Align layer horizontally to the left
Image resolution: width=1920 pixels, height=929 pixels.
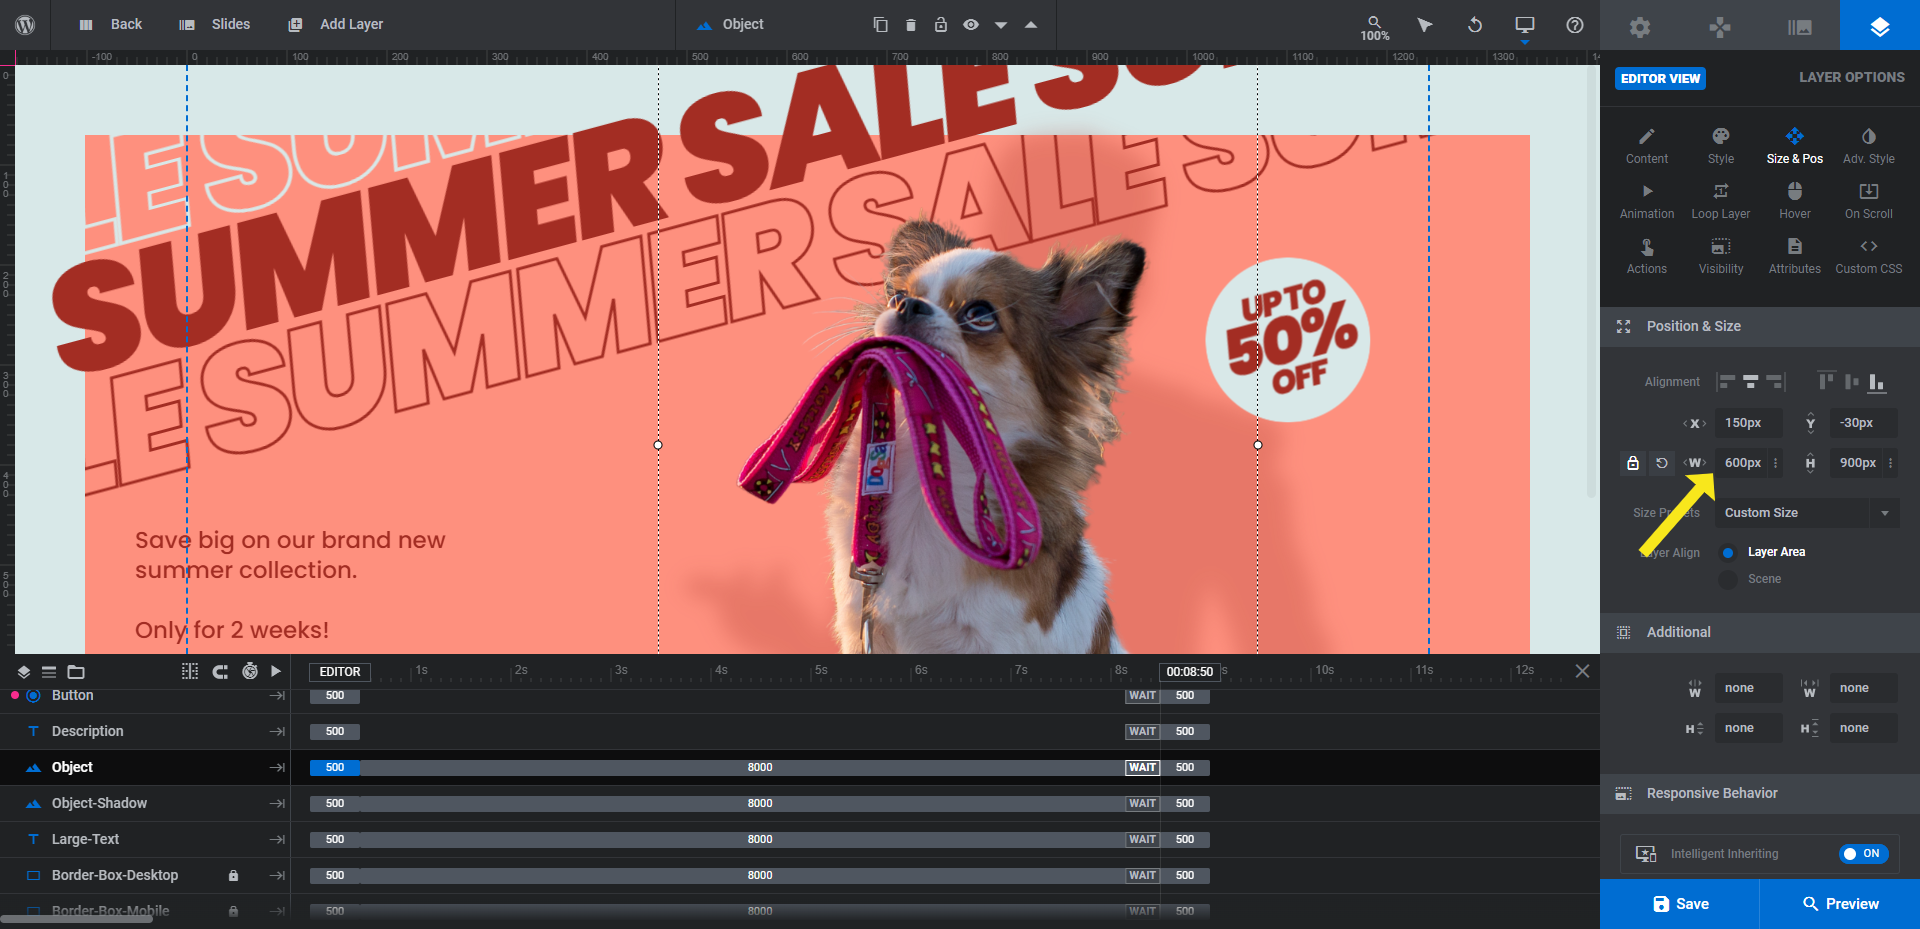pos(1727,382)
